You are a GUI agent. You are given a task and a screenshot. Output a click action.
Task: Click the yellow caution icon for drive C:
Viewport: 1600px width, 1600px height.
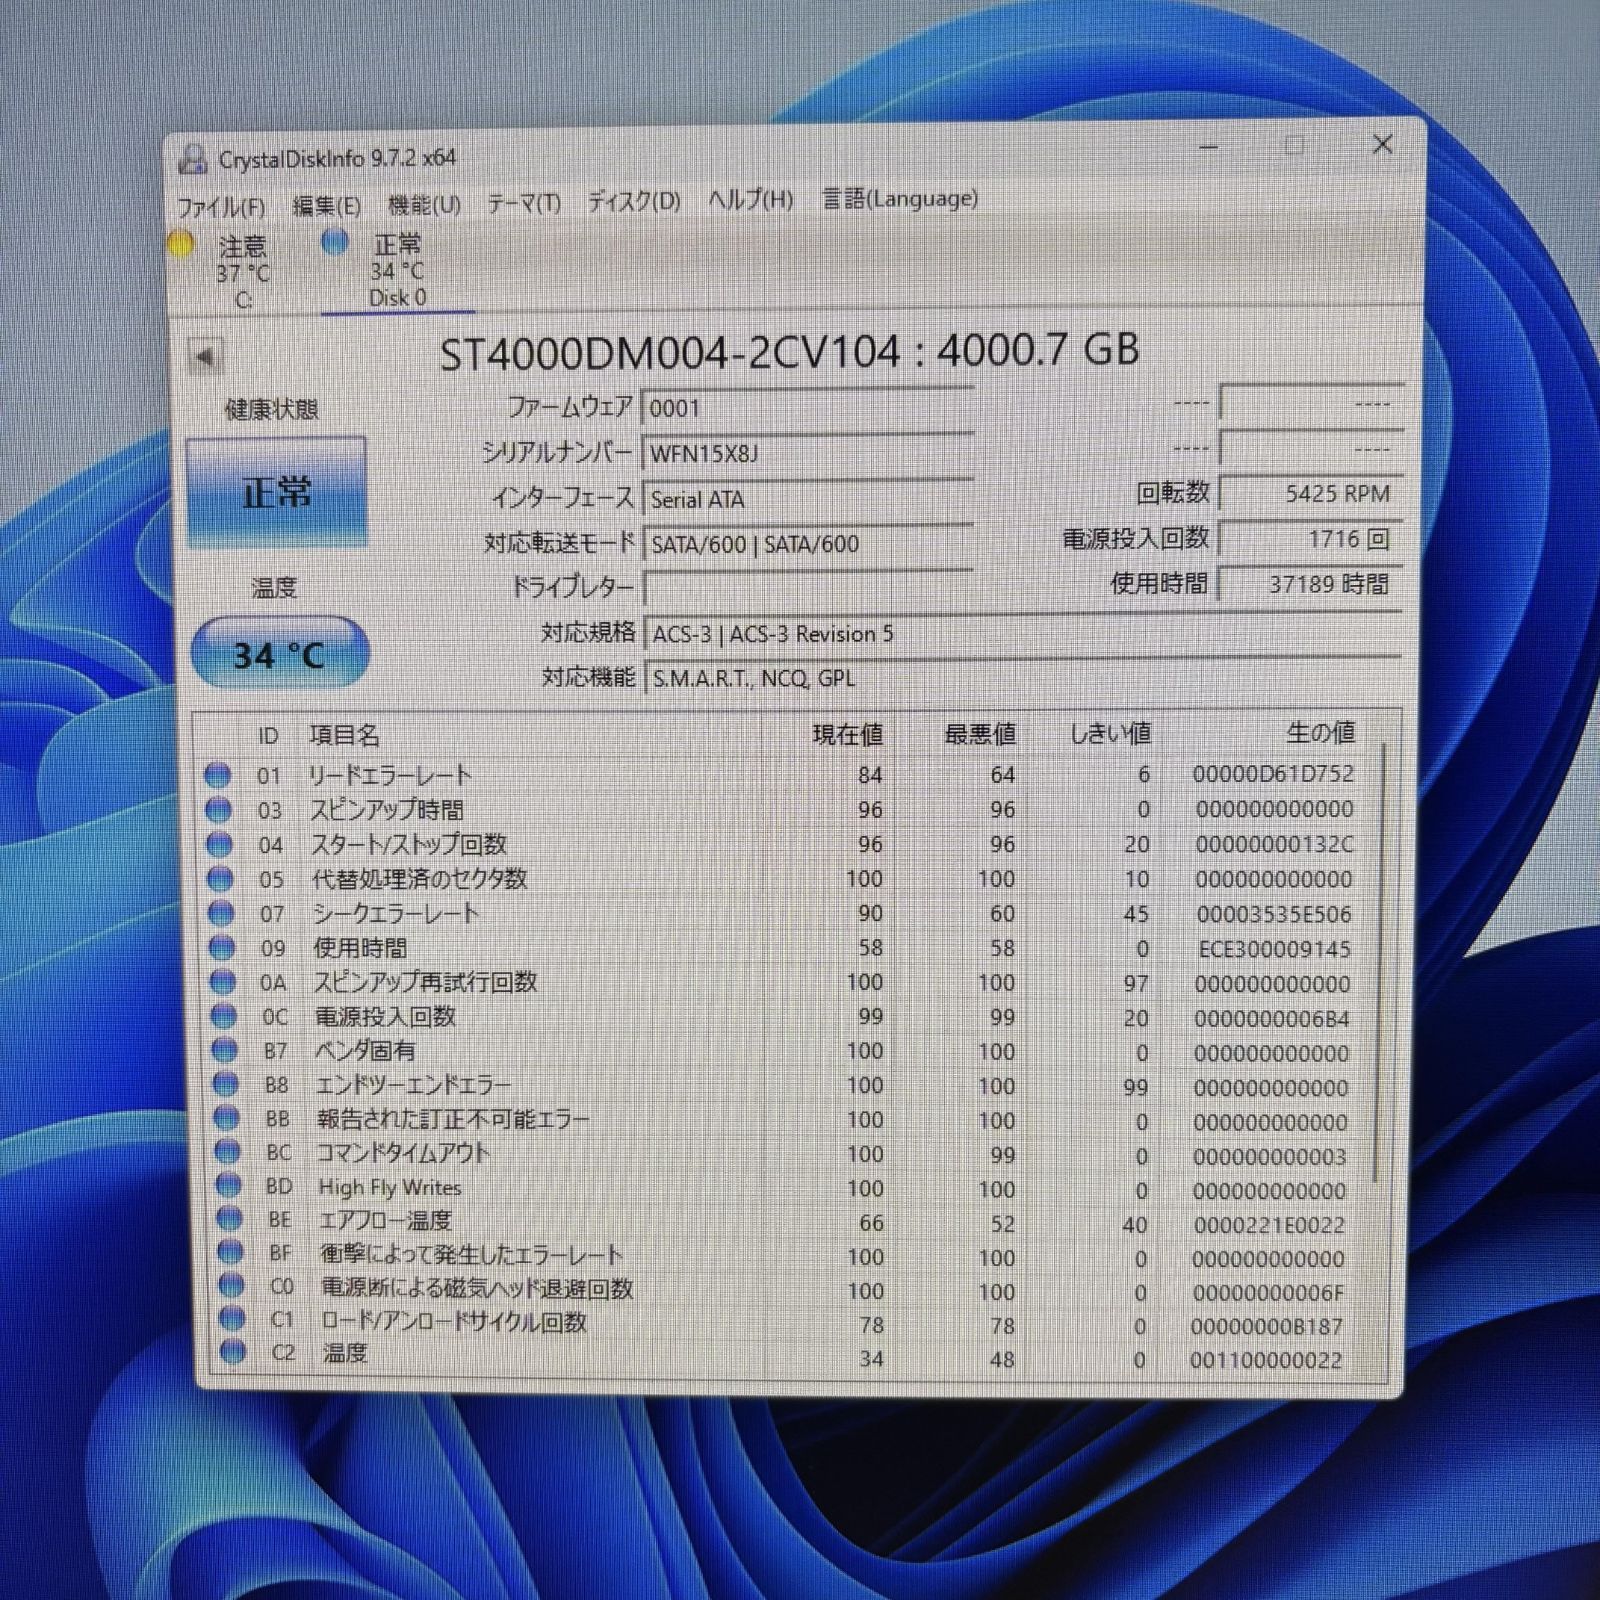182,243
